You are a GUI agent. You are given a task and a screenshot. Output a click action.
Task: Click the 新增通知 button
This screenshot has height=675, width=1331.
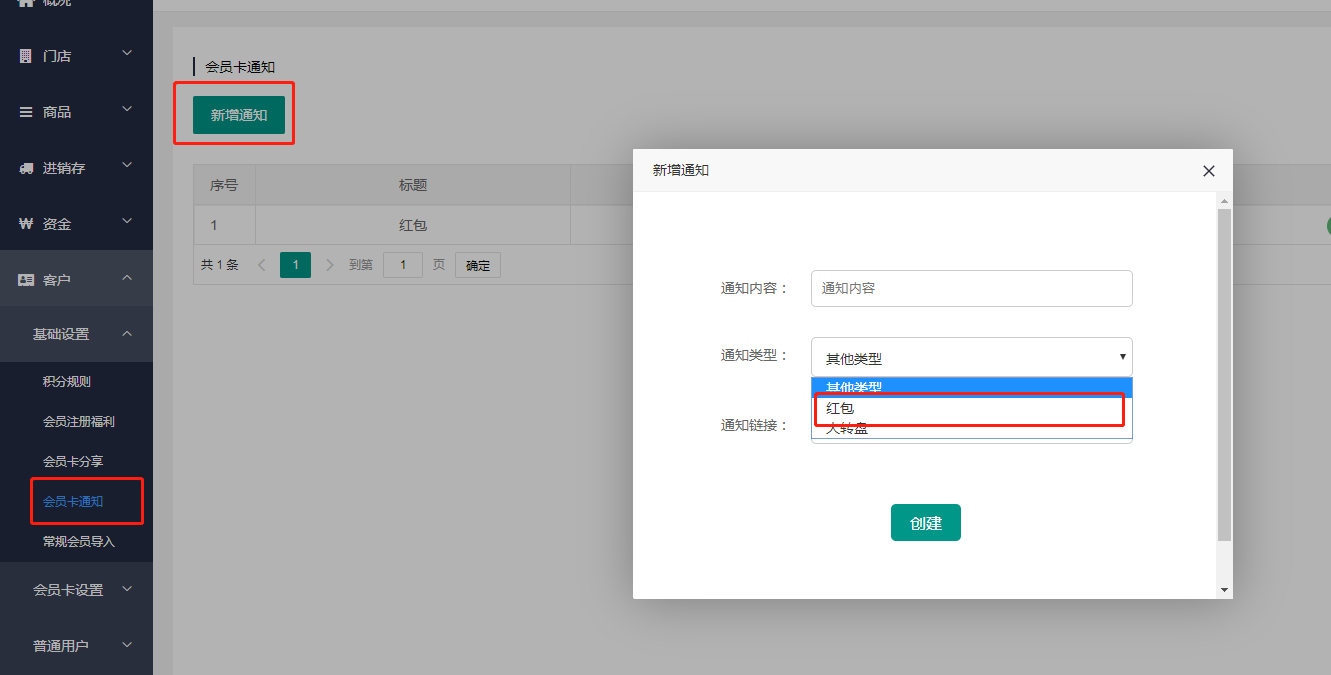tap(239, 115)
